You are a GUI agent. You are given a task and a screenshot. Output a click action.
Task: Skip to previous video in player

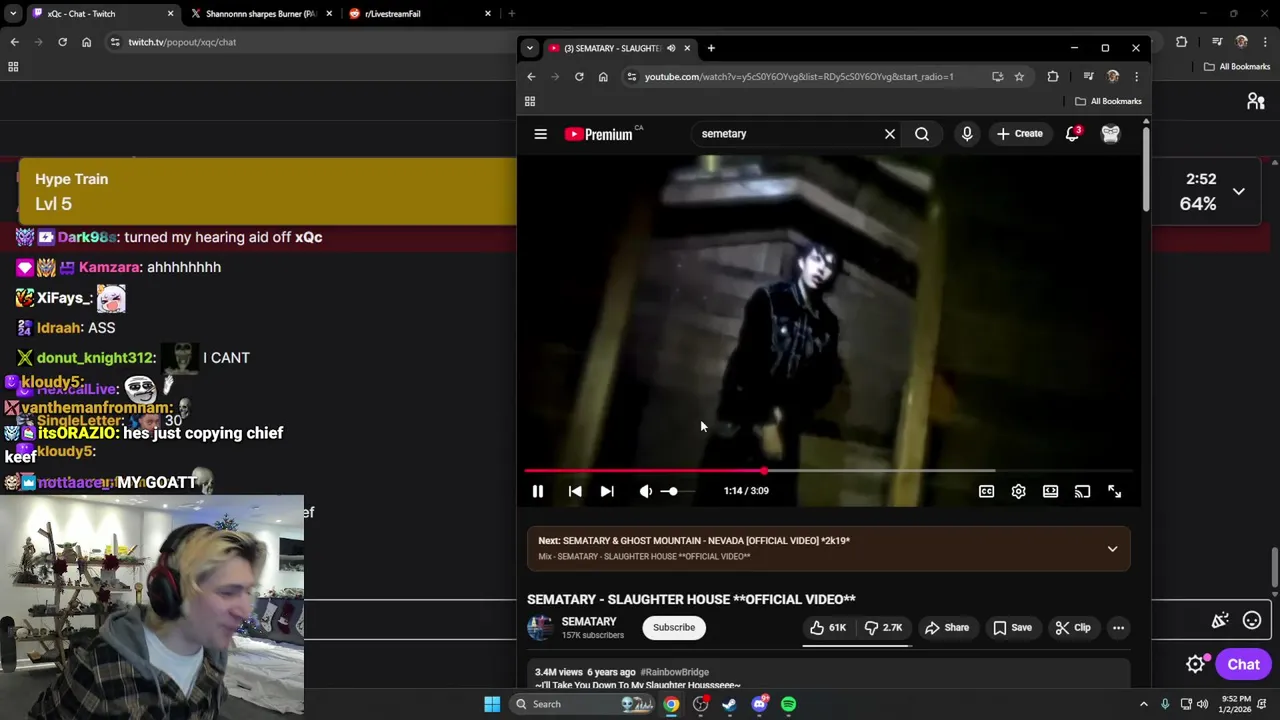click(575, 491)
